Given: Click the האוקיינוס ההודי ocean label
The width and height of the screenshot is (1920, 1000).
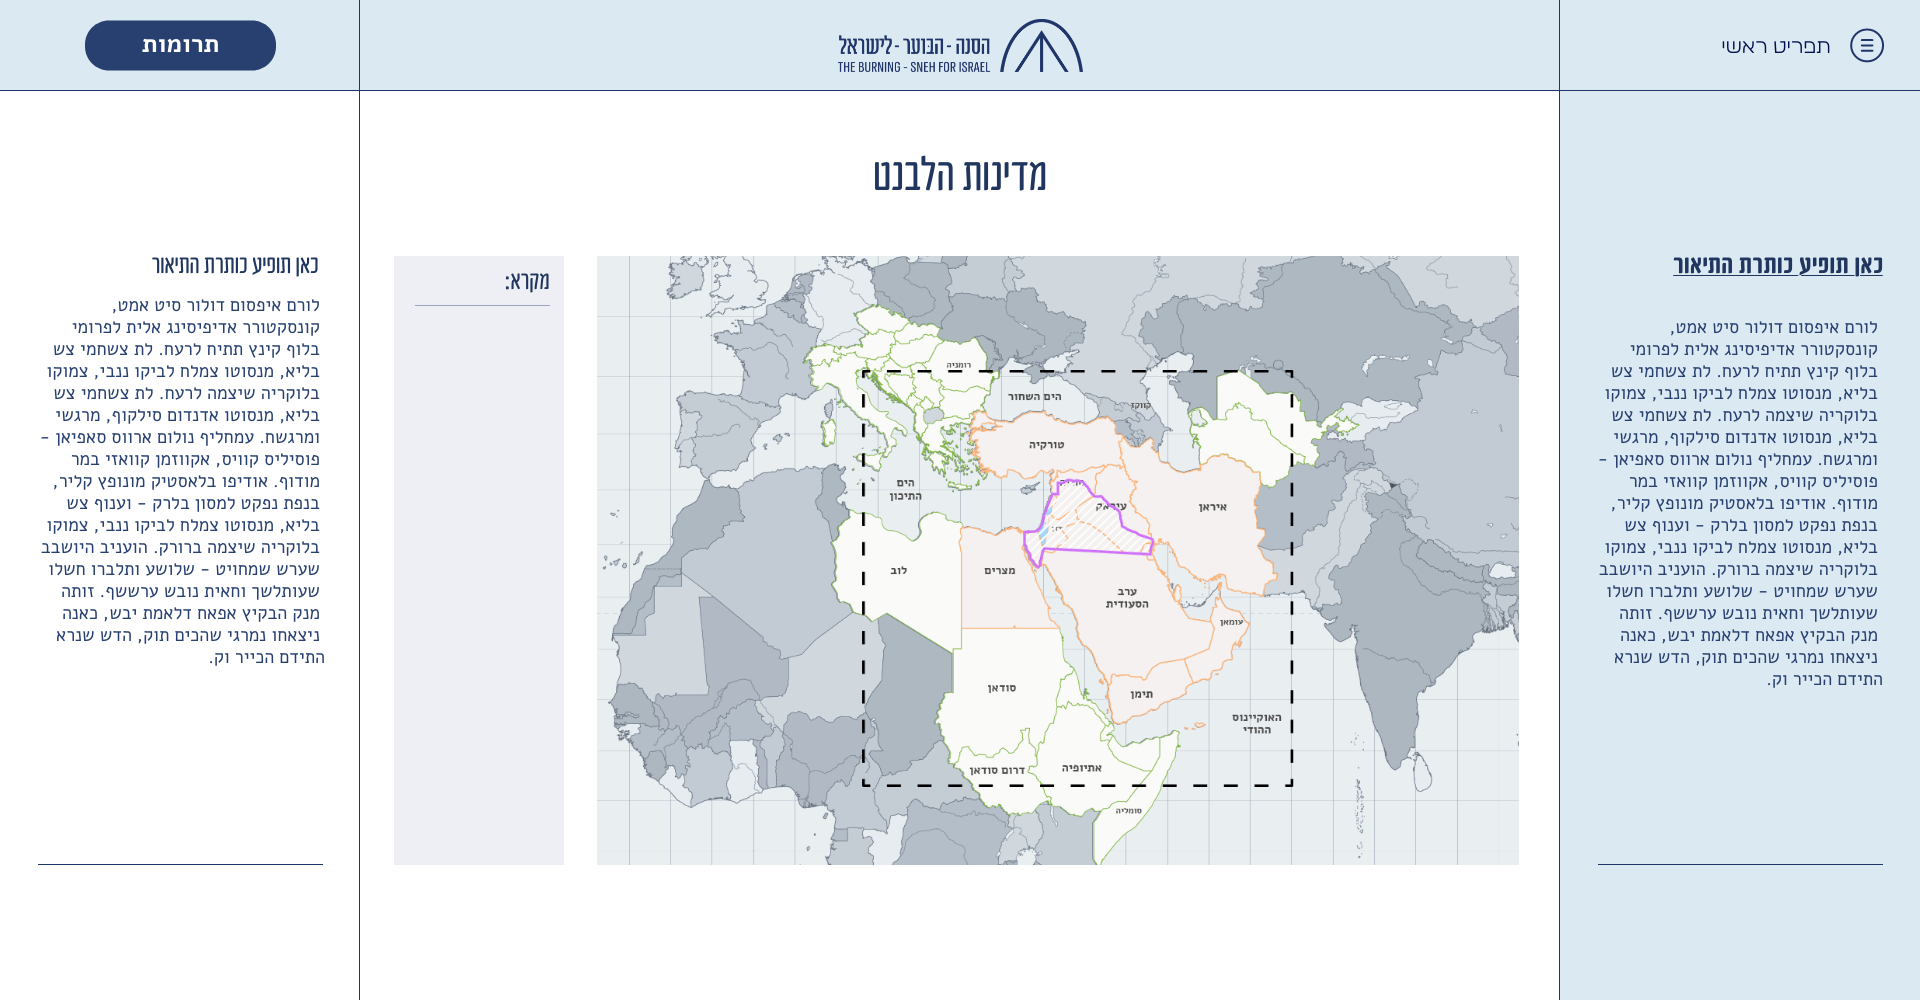Looking at the screenshot, I should pyautogui.click(x=1256, y=723).
